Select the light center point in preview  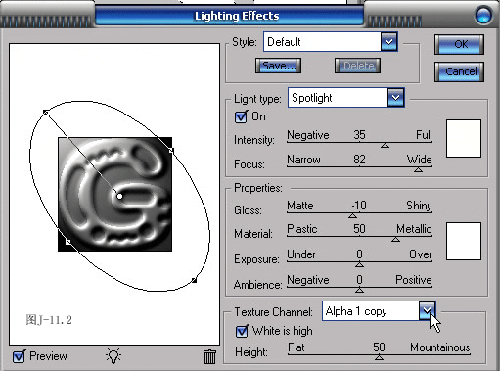(x=119, y=197)
